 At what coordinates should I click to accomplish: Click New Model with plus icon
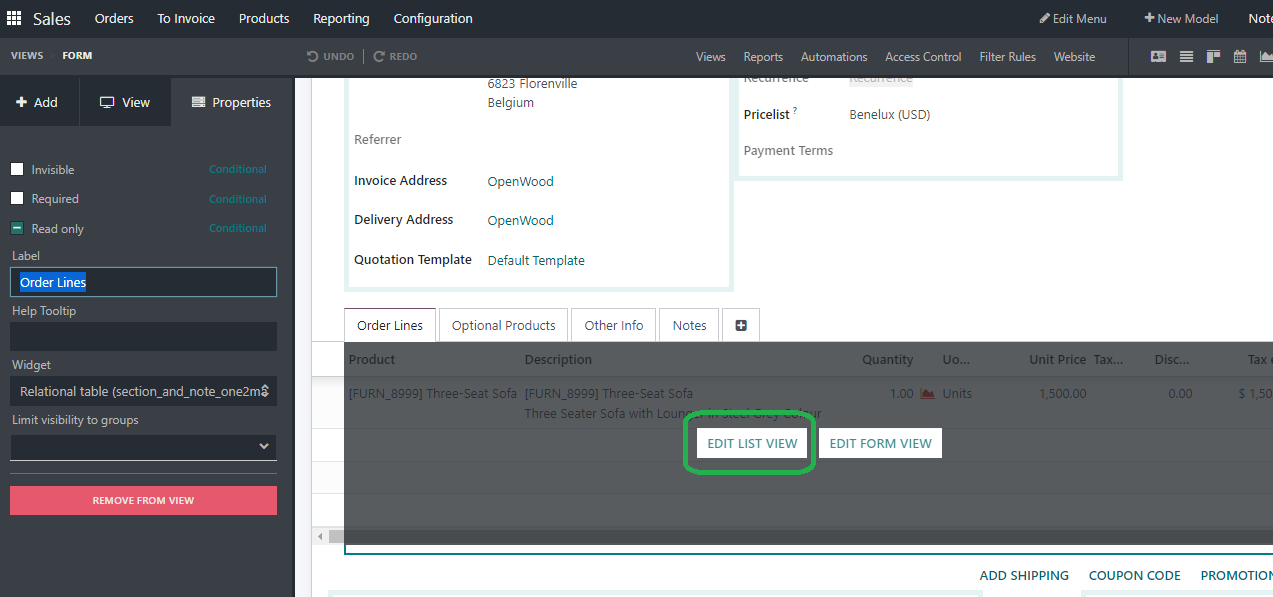1181,19
